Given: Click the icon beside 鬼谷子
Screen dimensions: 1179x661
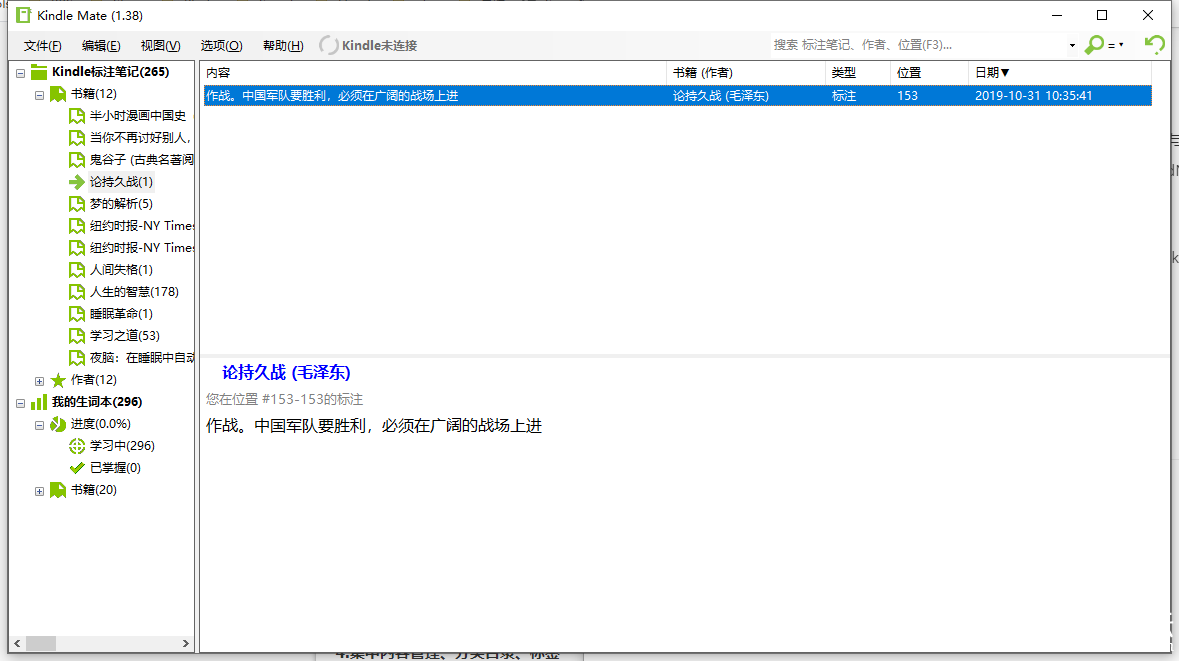Looking at the screenshot, I should 77,159.
